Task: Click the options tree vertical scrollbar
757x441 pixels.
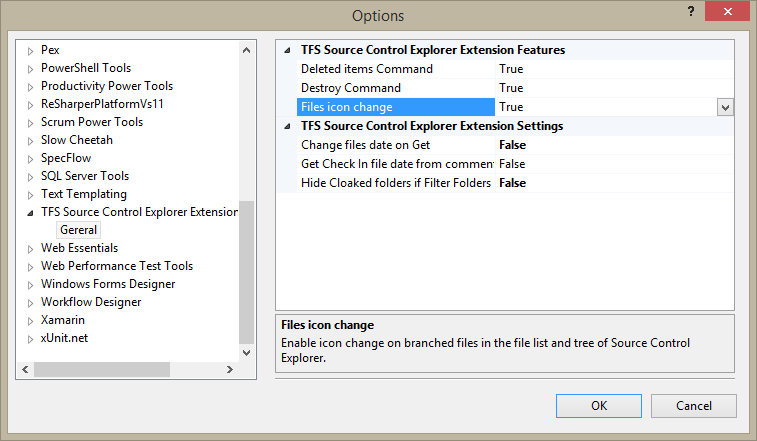Action: (247, 270)
